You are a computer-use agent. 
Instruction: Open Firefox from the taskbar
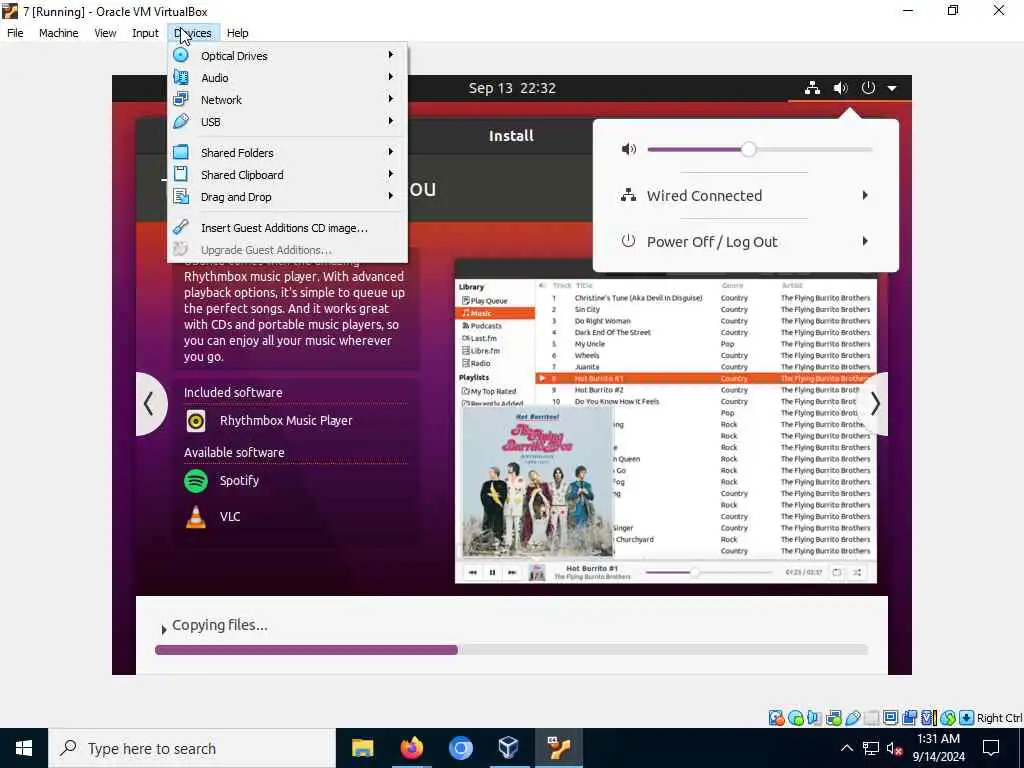tap(411, 748)
